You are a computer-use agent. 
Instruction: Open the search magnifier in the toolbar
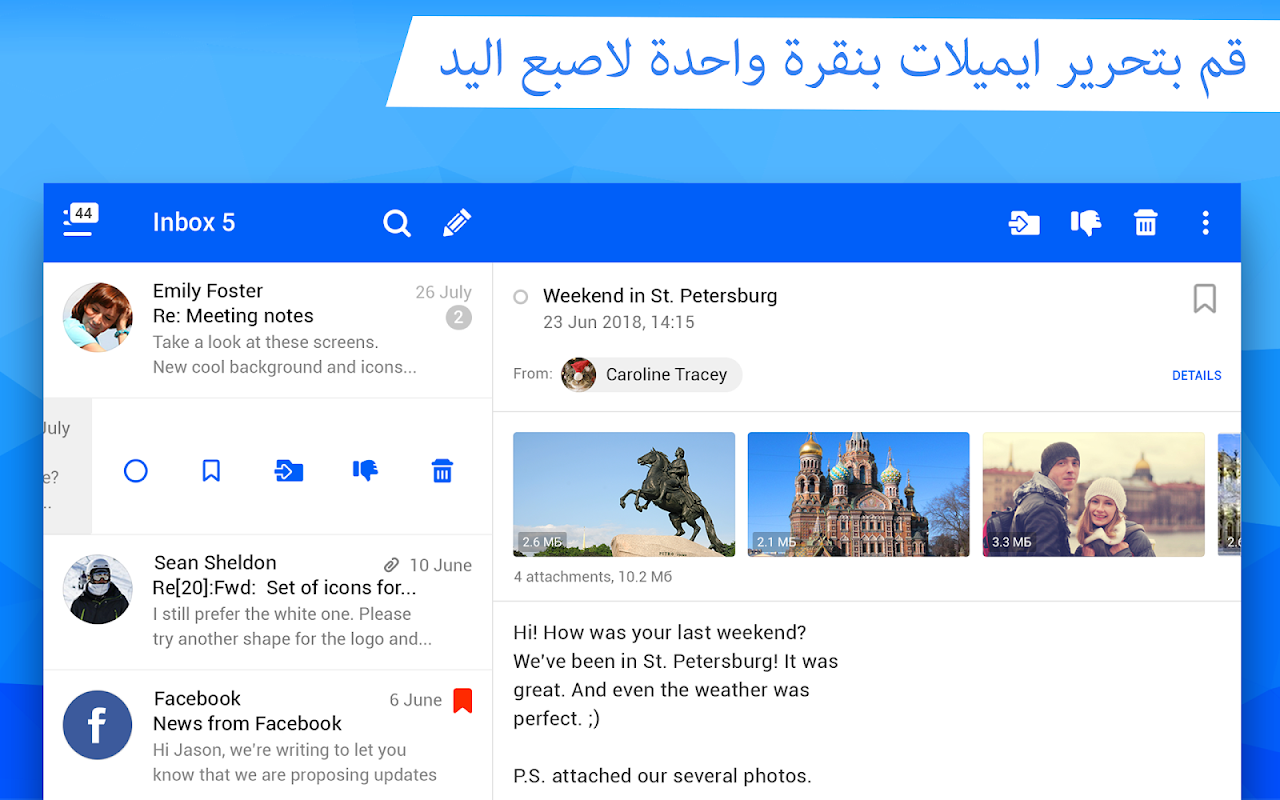tap(397, 223)
